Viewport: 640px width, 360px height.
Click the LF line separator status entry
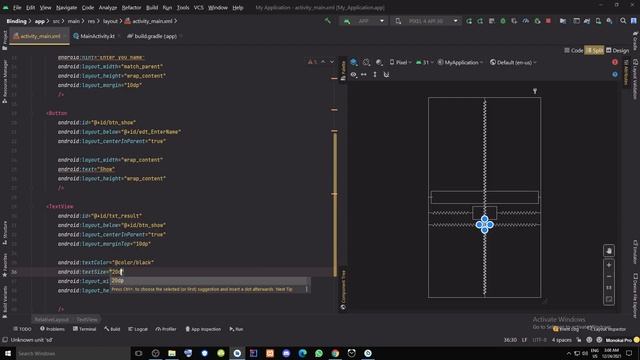[x=524, y=340]
